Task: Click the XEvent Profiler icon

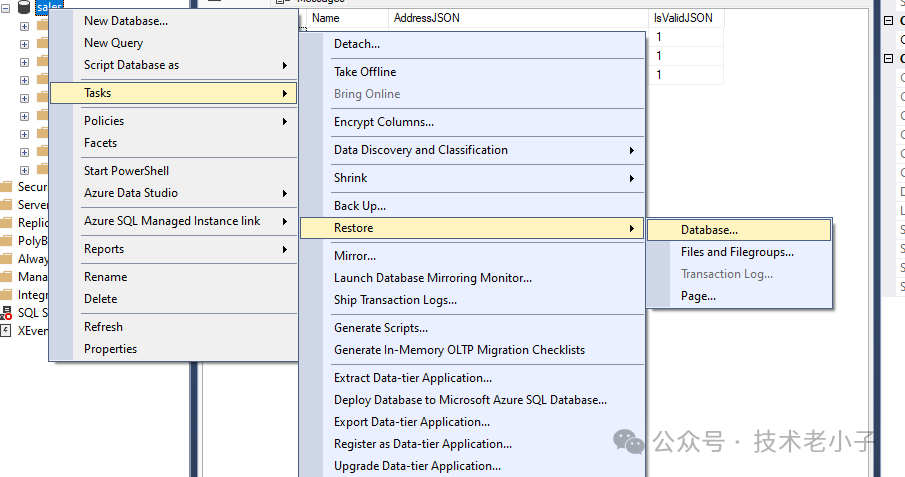Action: tap(7, 330)
